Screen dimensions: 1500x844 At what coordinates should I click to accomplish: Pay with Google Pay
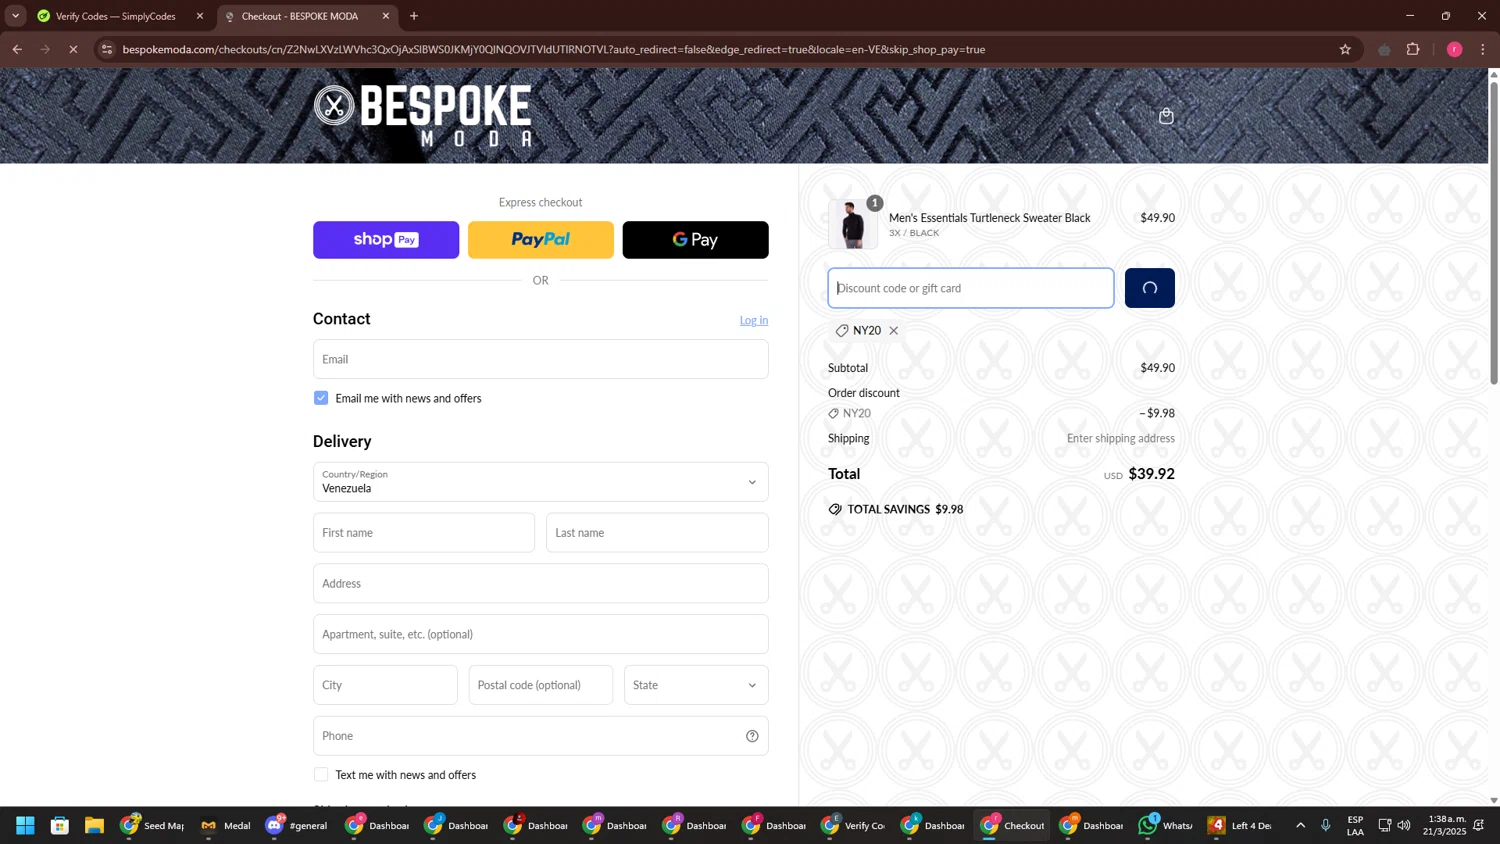coord(696,240)
